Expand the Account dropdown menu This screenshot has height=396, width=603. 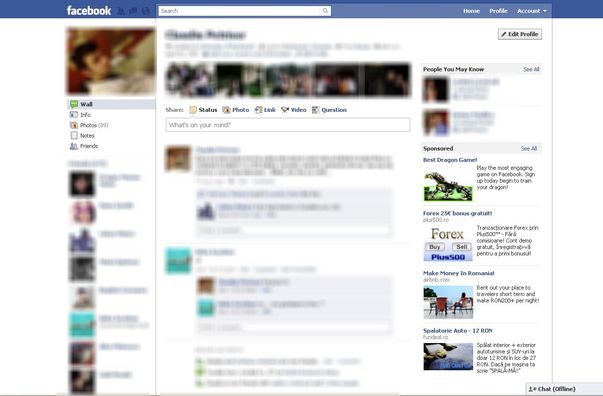531,11
